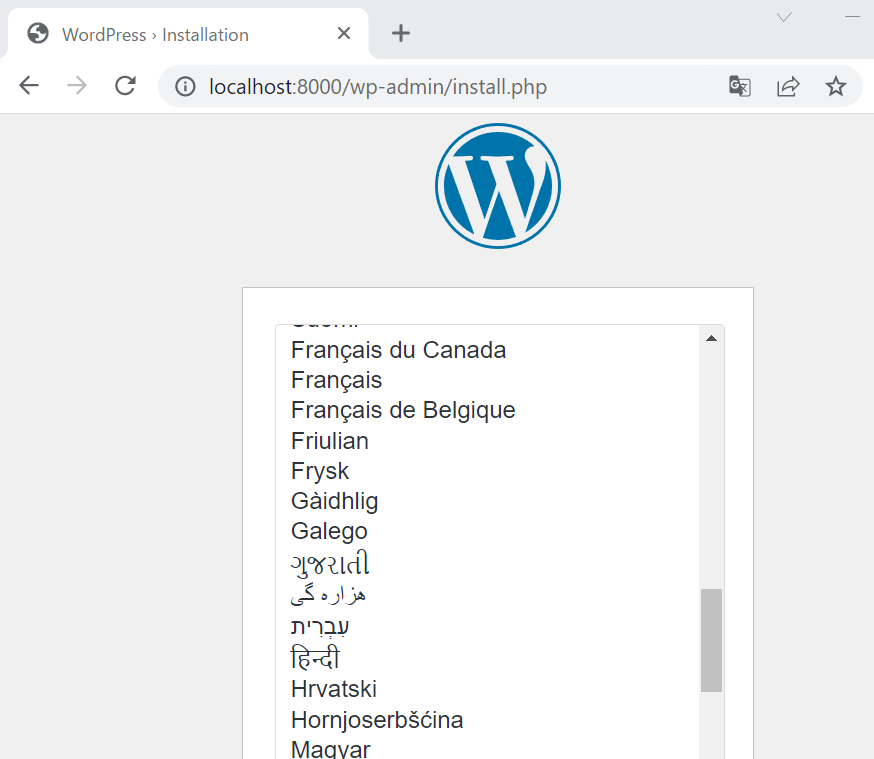Bookmark this page with the star
874x759 pixels.
[x=836, y=86]
